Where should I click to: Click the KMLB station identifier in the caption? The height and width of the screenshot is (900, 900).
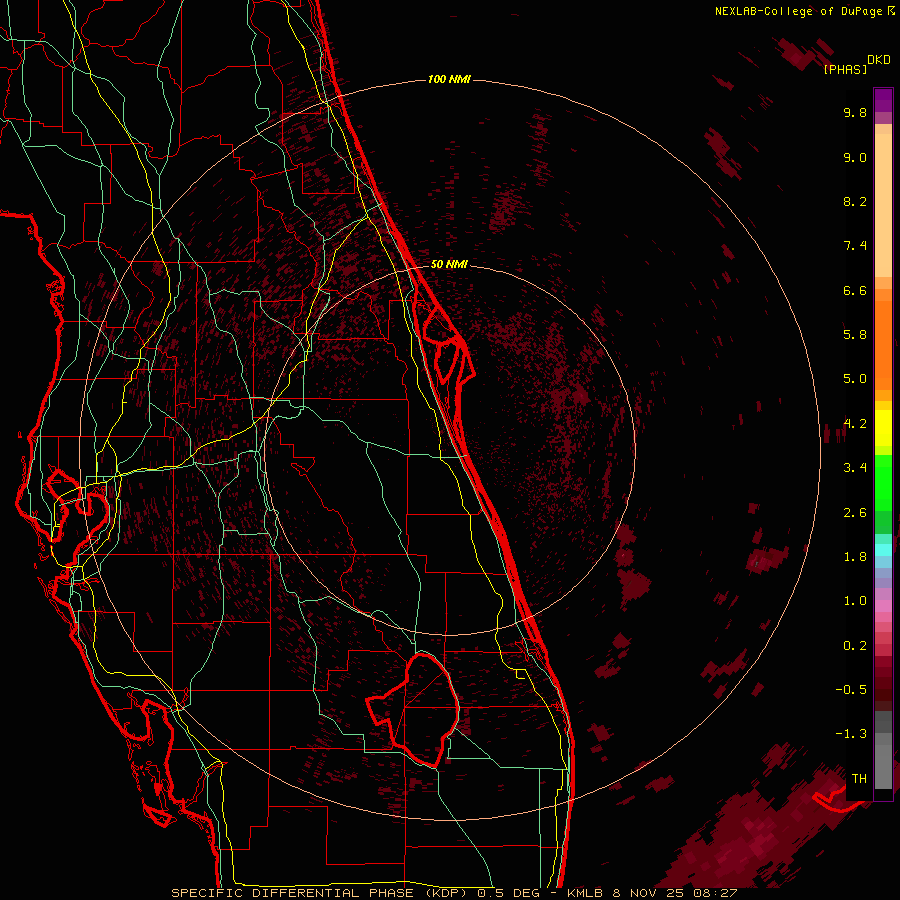click(585, 893)
